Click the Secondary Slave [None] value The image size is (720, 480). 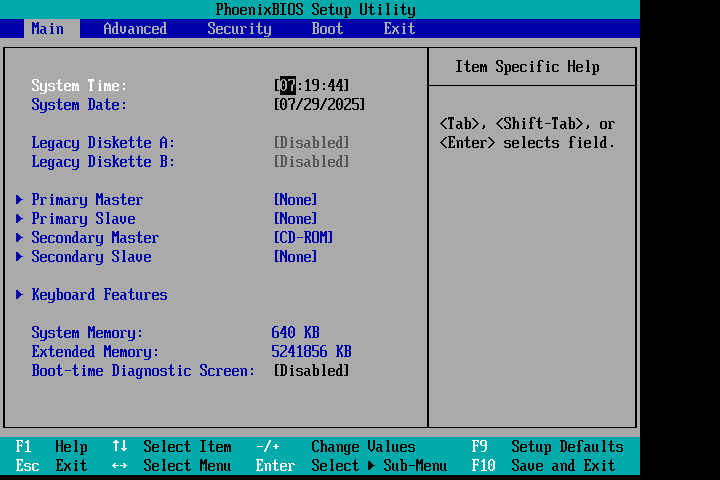coord(295,257)
